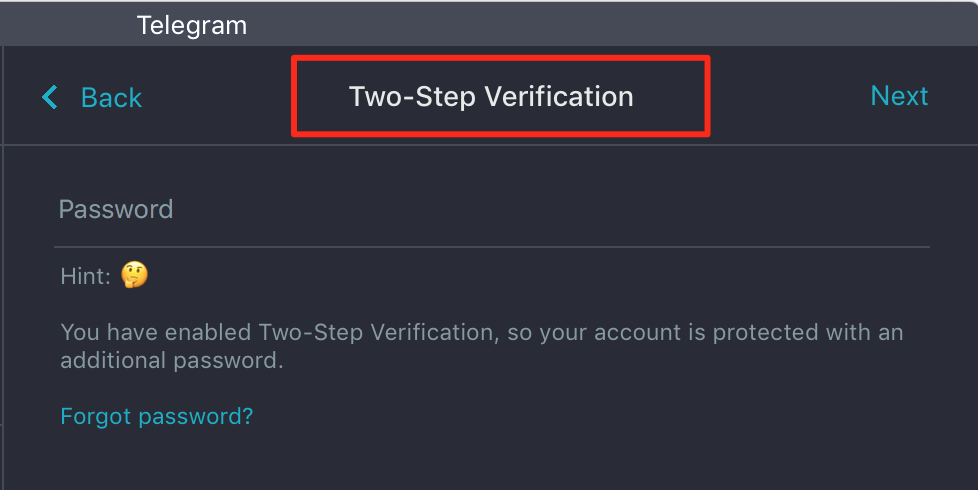Open the Forgot password? link
The image size is (978, 490).
point(157,416)
